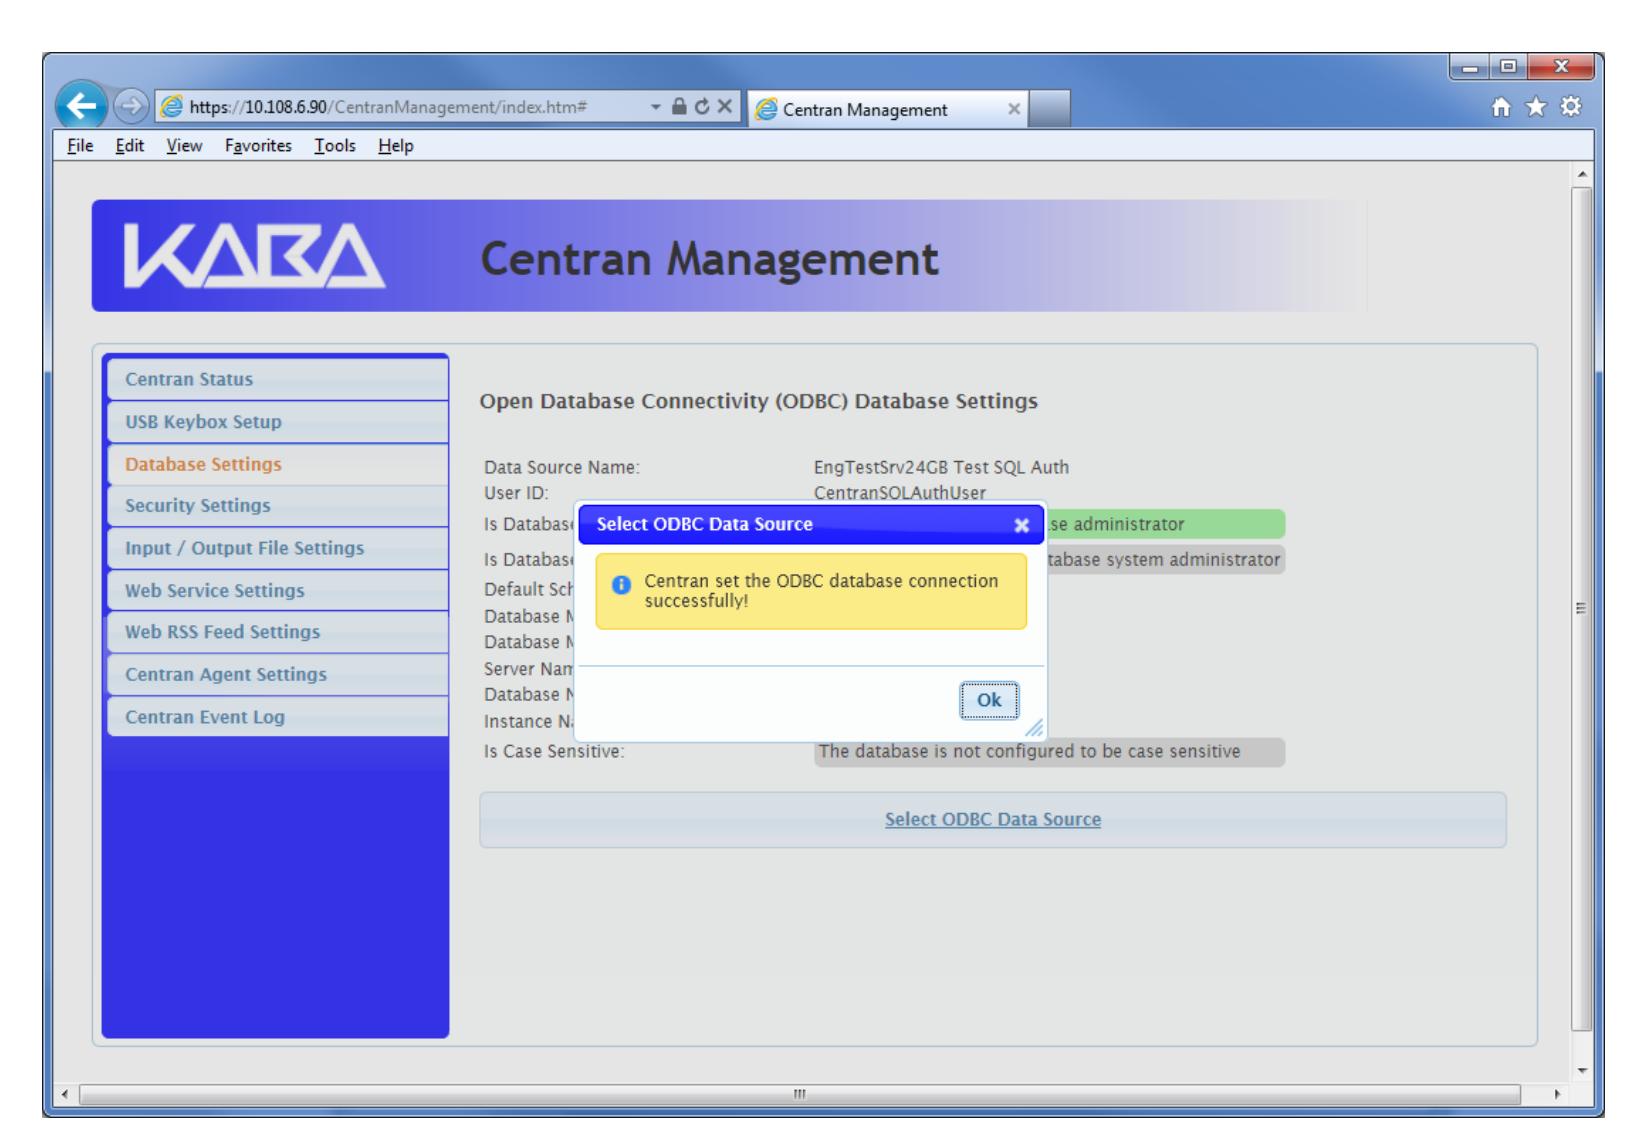Click the Select ODBC Data Source link
This screenshot has width=1632, height=1148.
993,820
